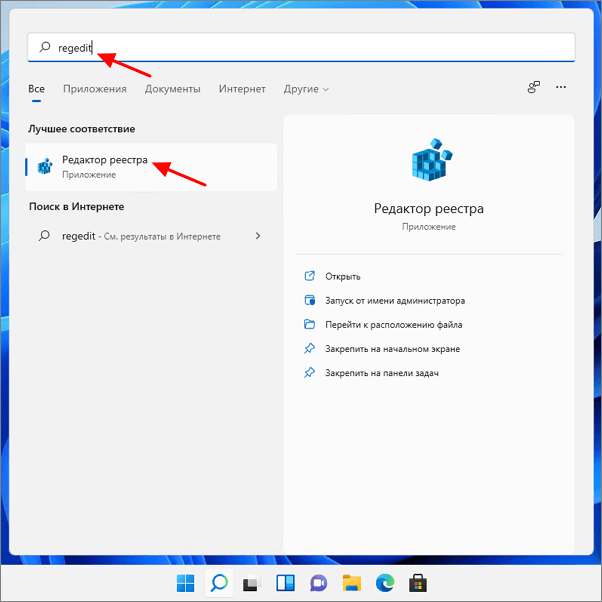Click the regedit search input field
This screenshot has width=602, height=602.
[301, 47]
